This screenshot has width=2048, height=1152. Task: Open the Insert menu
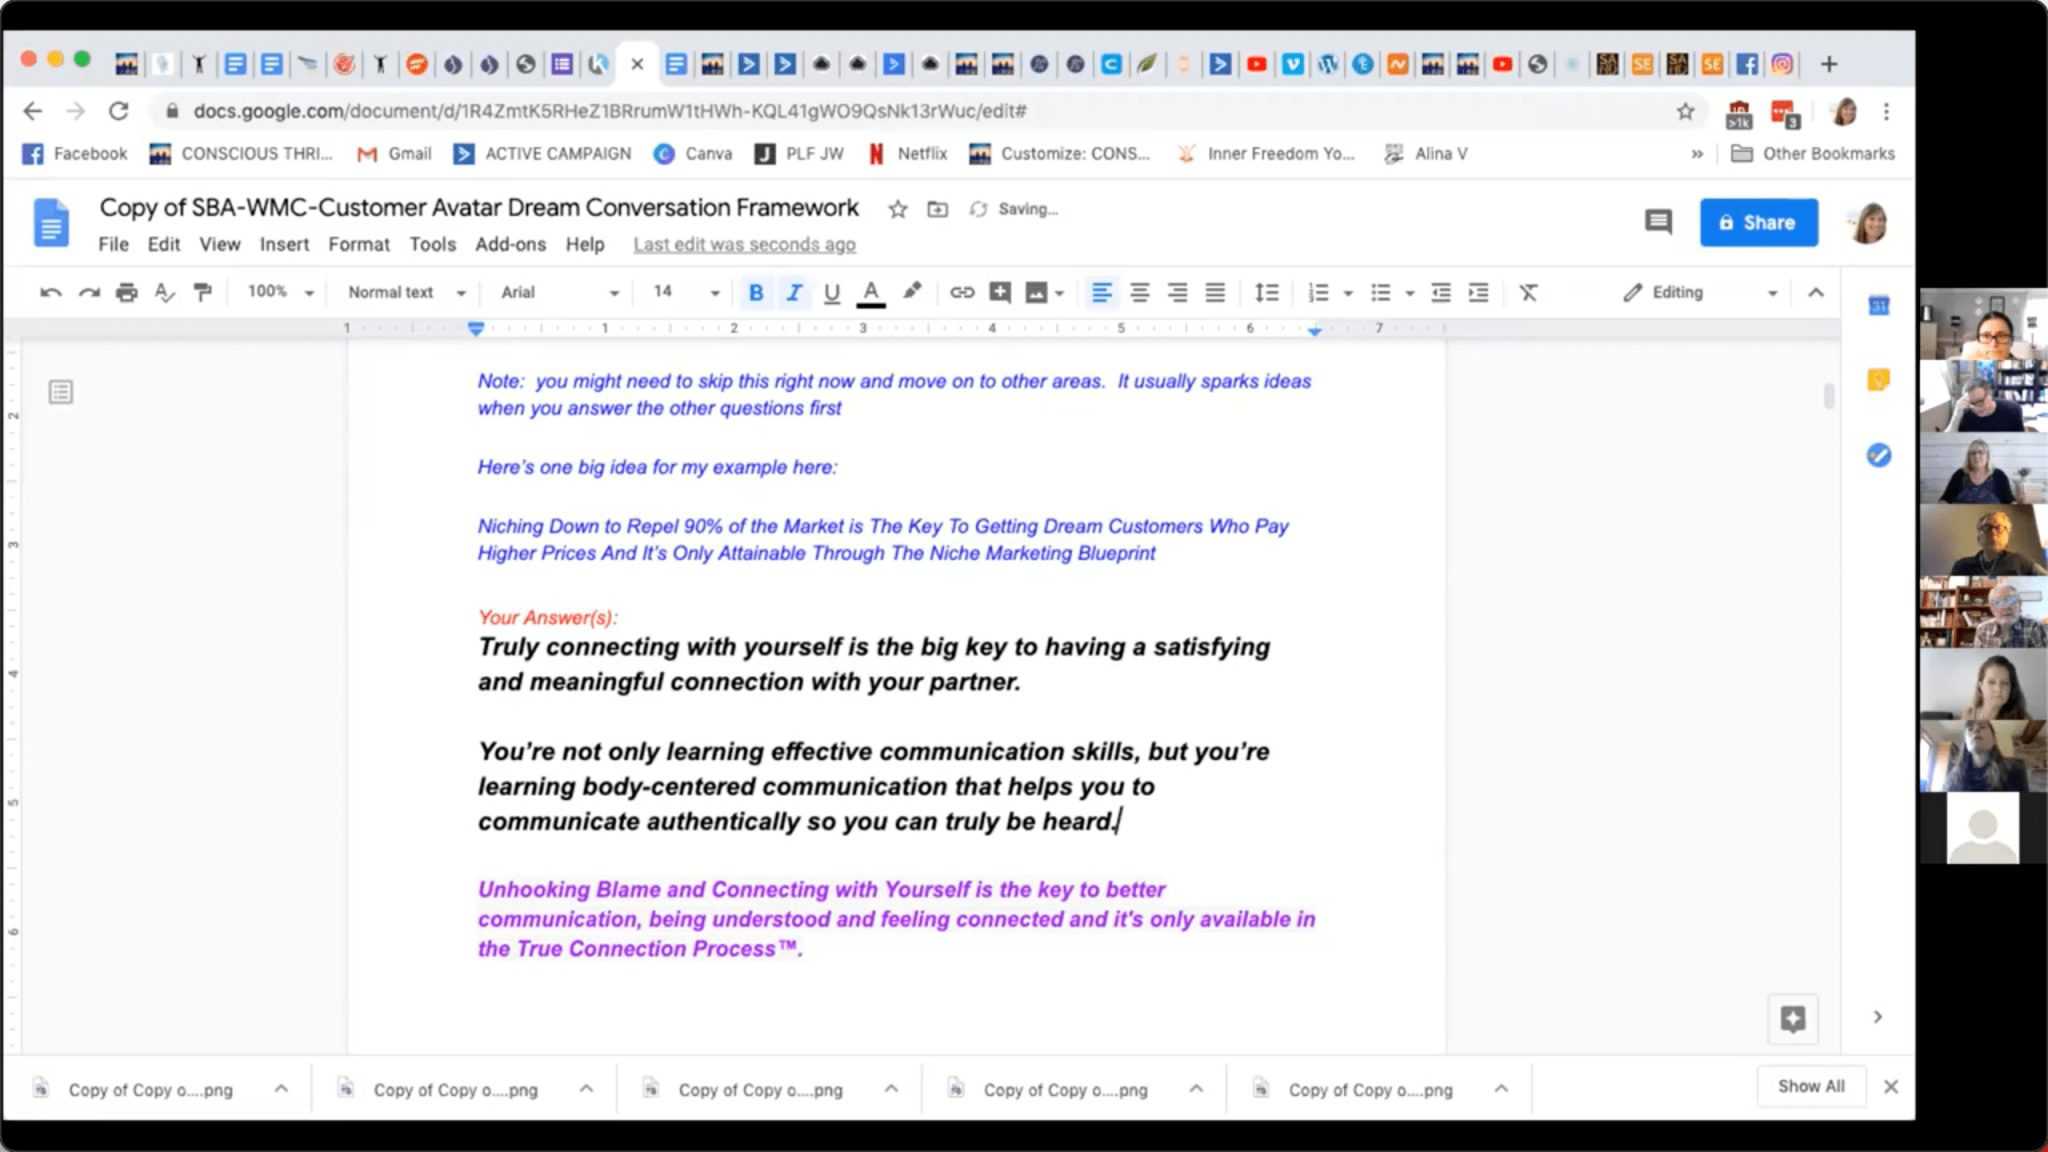[x=284, y=244]
